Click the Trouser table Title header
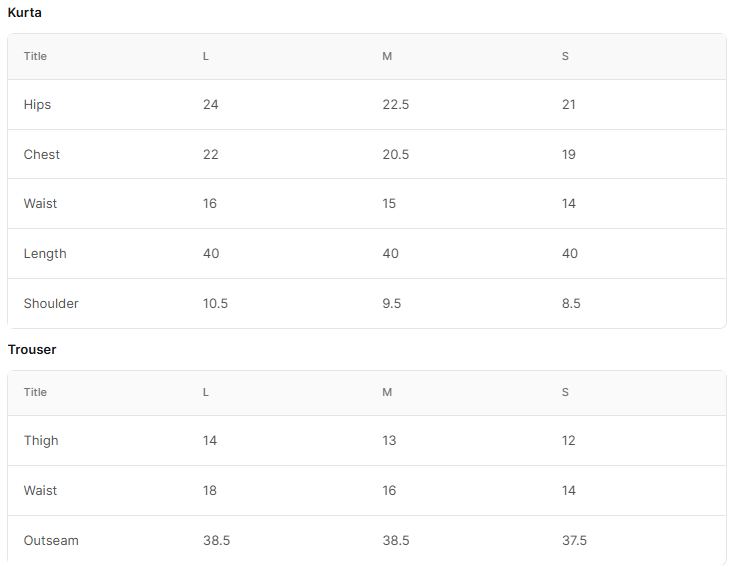Image resolution: width=730 pixels, height=567 pixels. [x=35, y=392]
